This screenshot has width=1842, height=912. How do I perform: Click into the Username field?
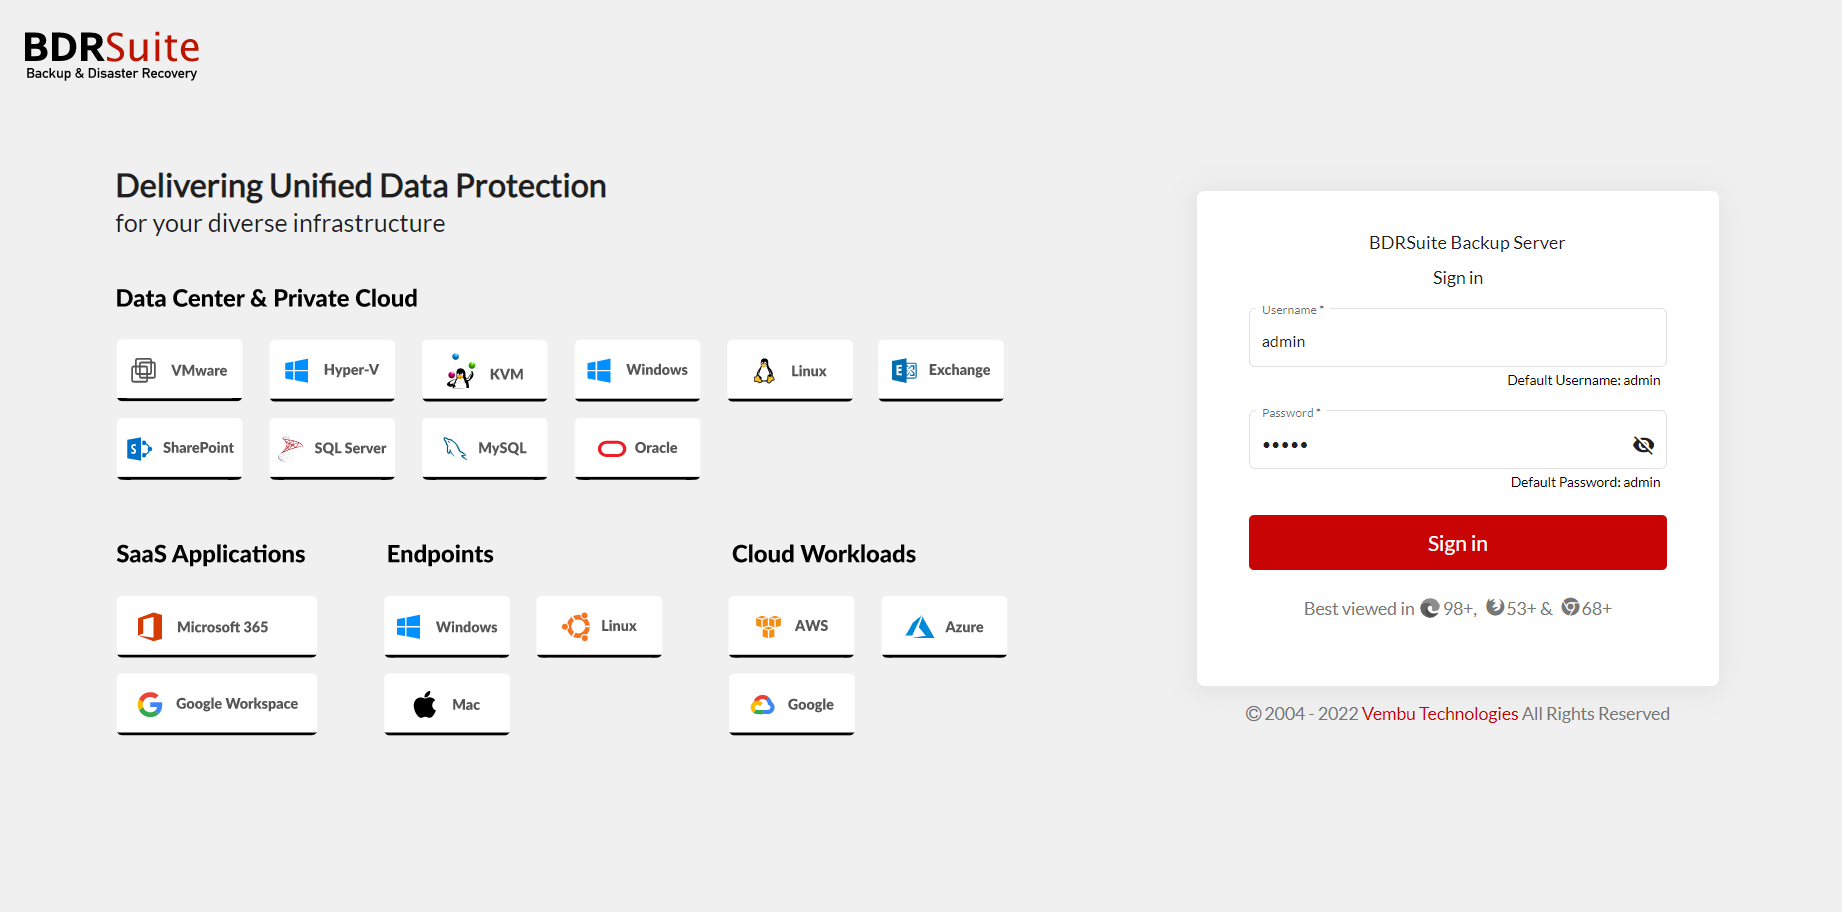1456,342
